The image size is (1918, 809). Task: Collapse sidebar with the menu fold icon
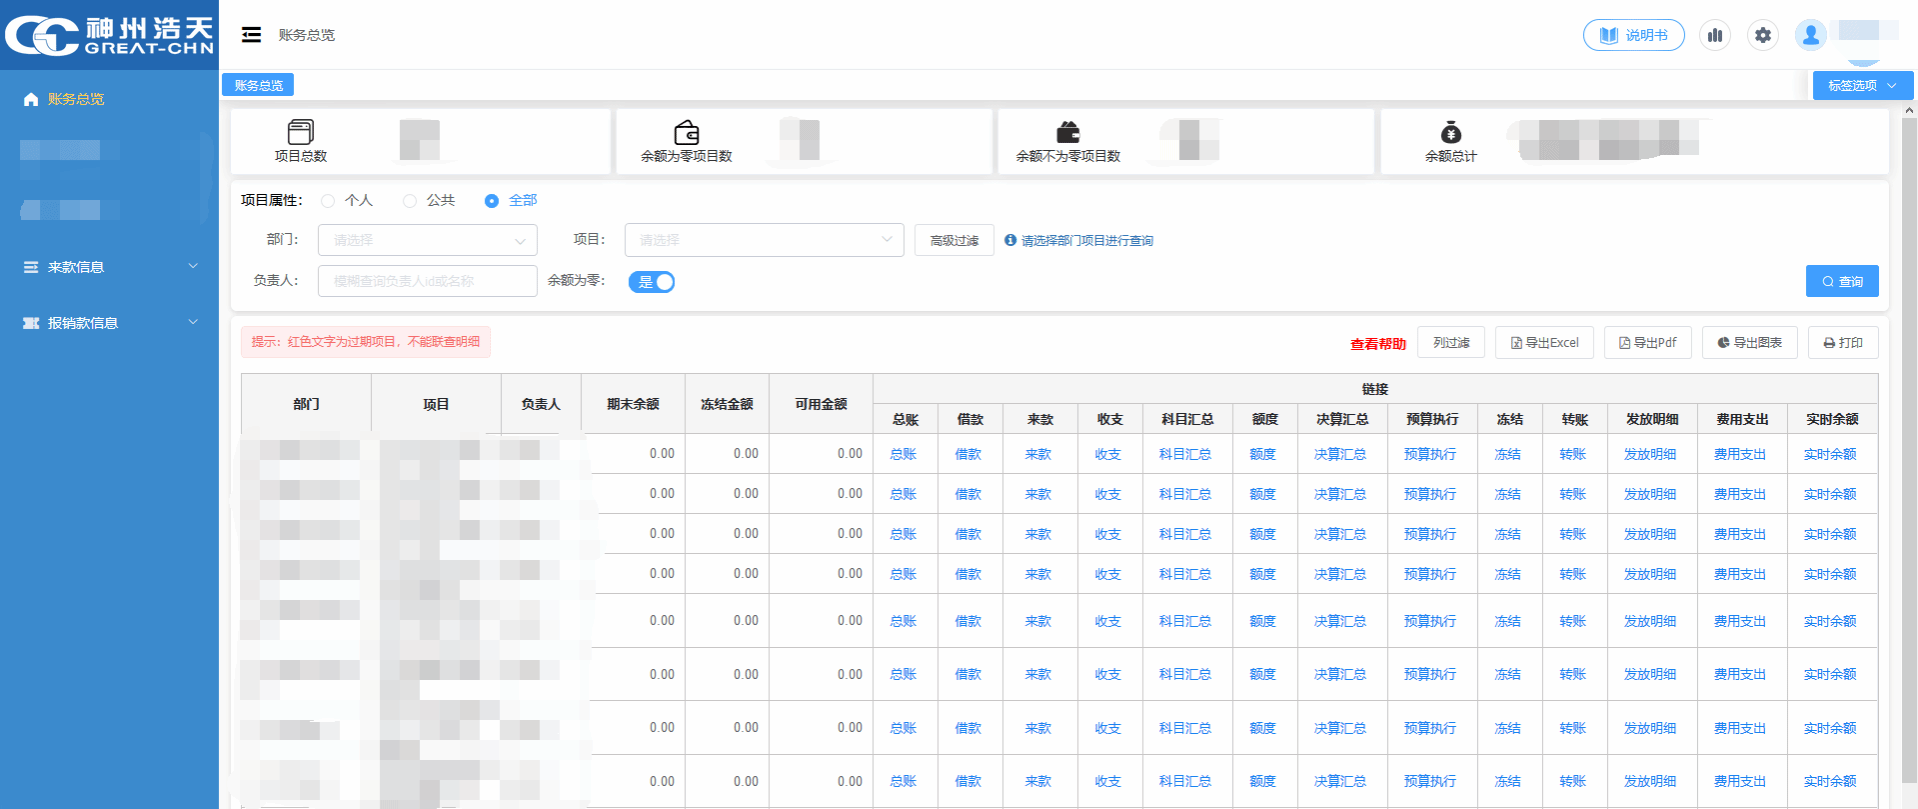click(x=251, y=35)
